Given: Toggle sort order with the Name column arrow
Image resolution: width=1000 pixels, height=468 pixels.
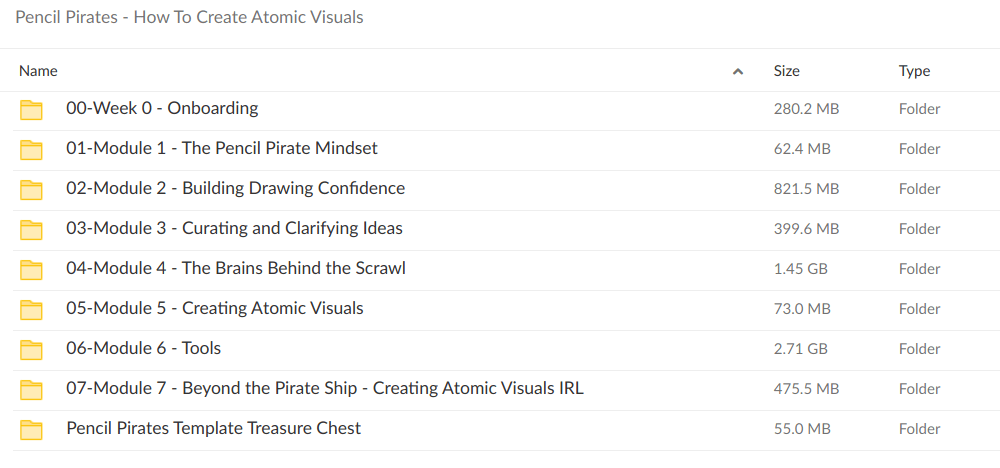Looking at the screenshot, I should (738, 72).
